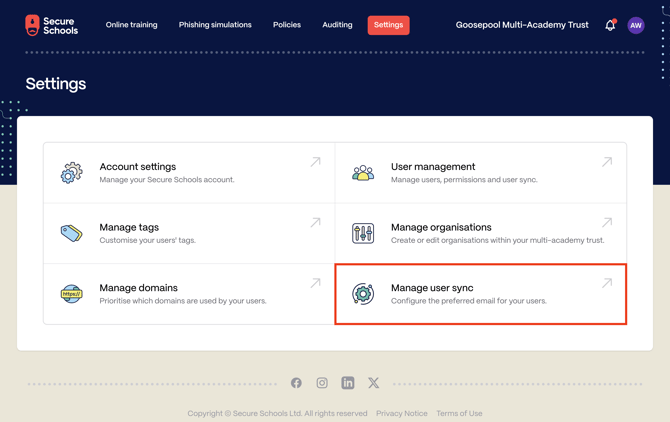670x422 pixels.
Task: Click the Manage organisations sliders icon
Action: (x=363, y=233)
